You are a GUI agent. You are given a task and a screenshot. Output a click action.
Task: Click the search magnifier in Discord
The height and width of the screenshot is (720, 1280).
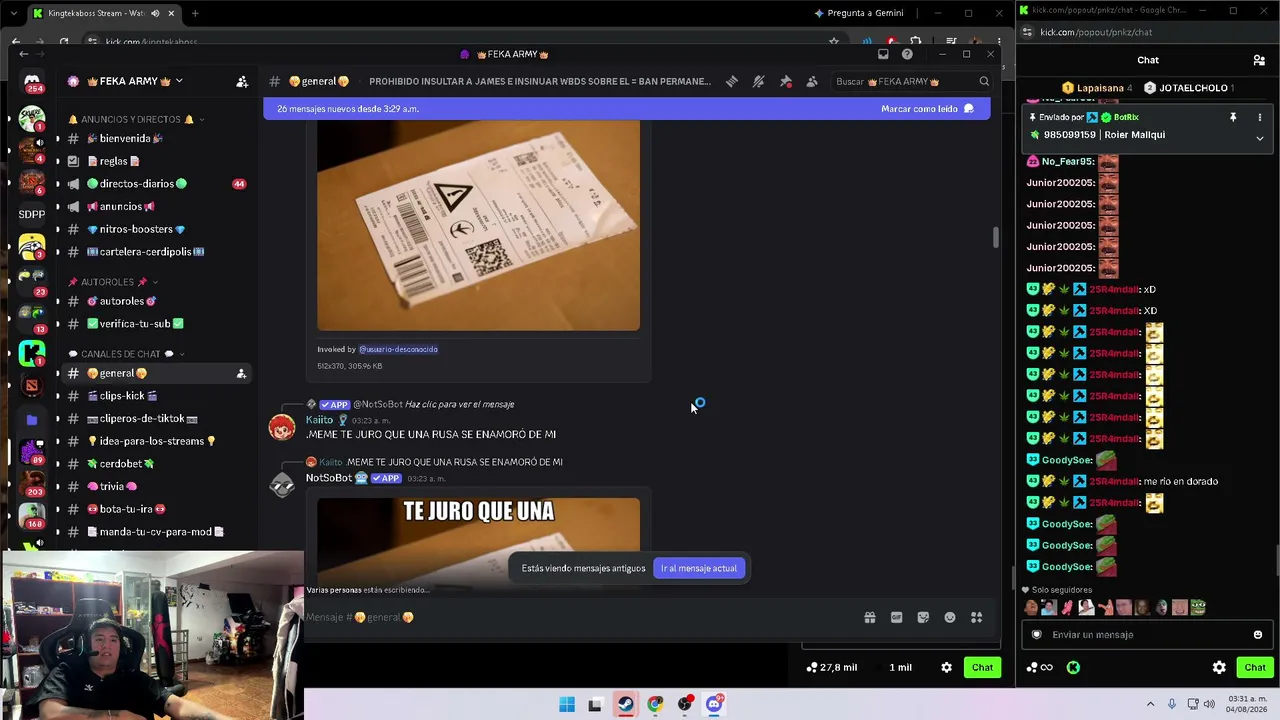pos(984,81)
